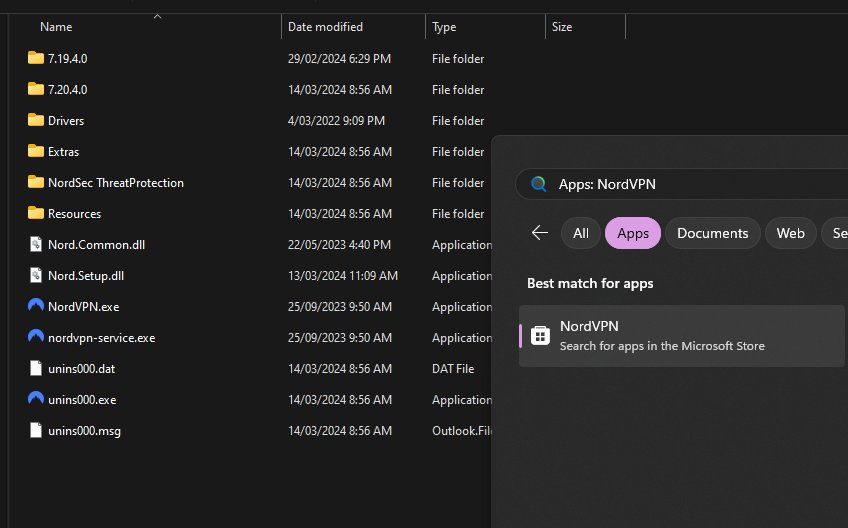Click the Outlook.File type cell
Viewport: 848px width, 528px height.
click(x=461, y=431)
